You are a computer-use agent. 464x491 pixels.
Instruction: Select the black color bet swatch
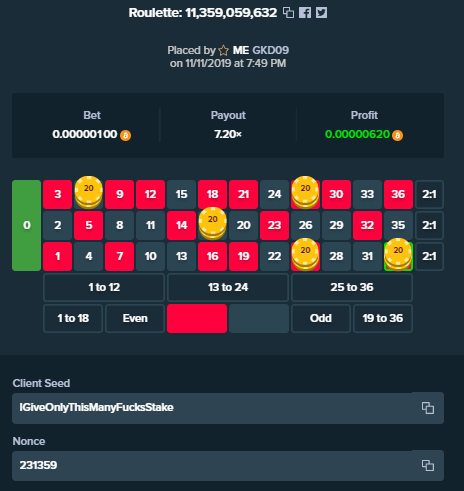click(259, 318)
